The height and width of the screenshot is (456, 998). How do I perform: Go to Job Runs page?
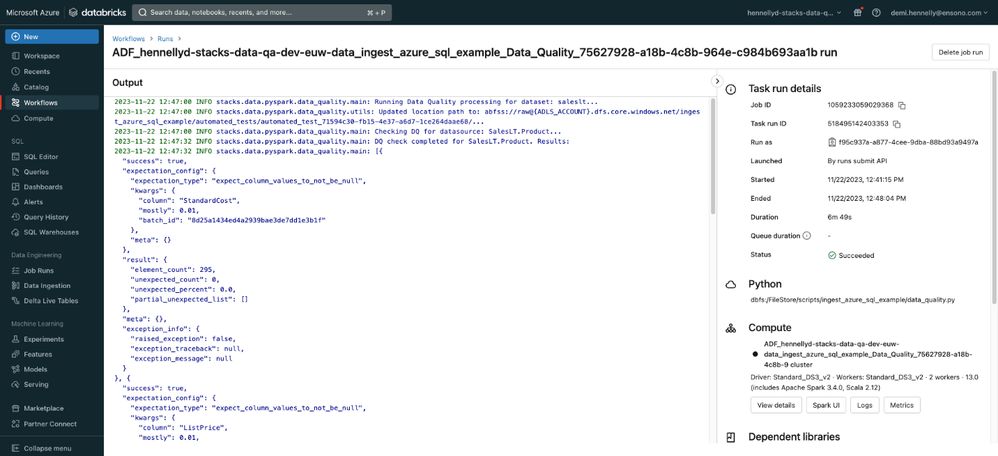[x=52, y=271]
